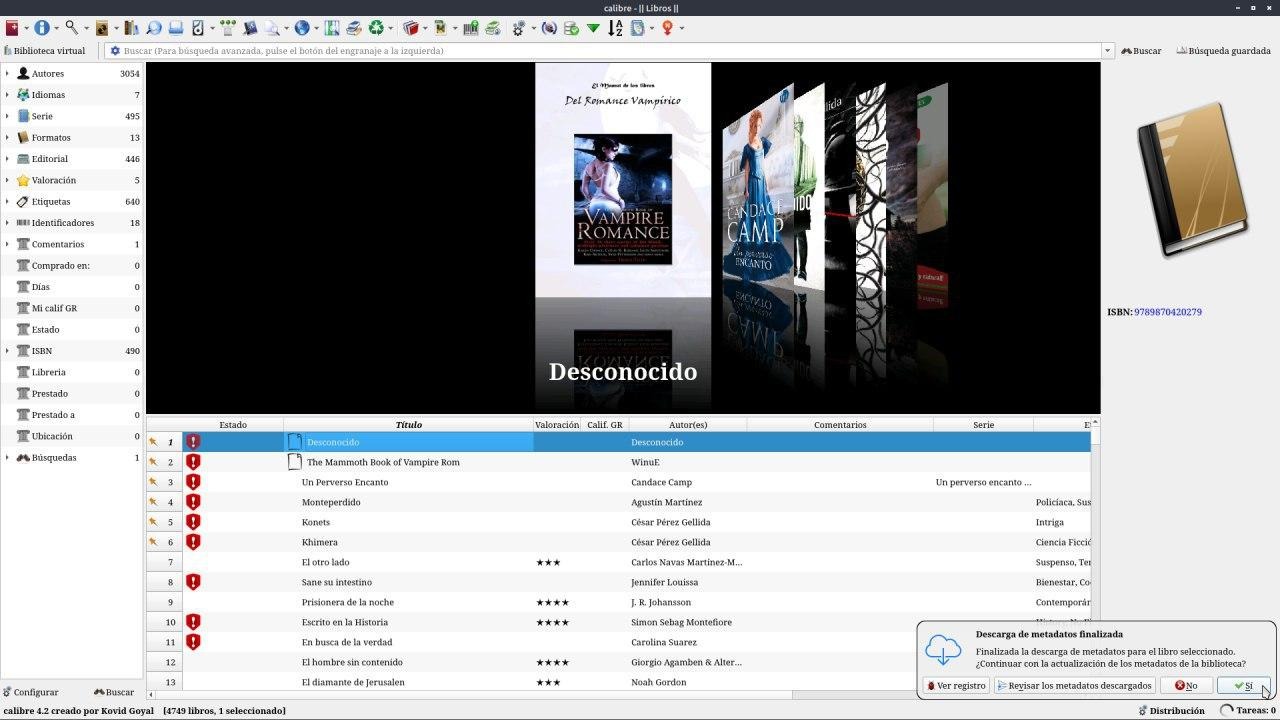Open the search bar history dropdown arrow
The width and height of the screenshot is (1280, 720).
tap(1107, 51)
